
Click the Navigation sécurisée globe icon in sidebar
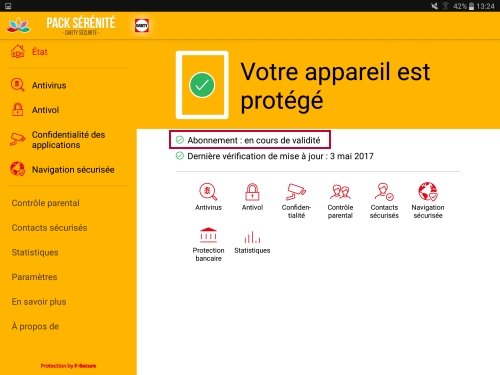[x=17, y=169]
